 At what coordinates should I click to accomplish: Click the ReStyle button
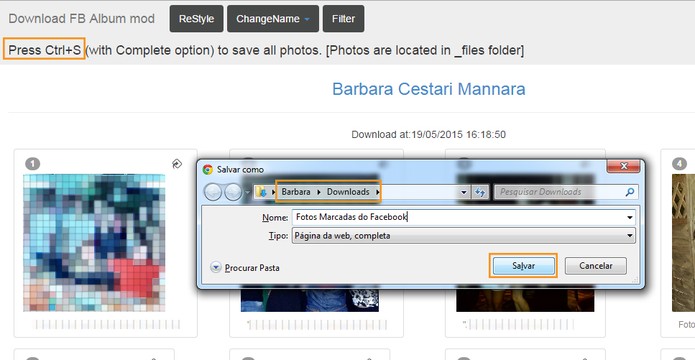click(196, 19)
